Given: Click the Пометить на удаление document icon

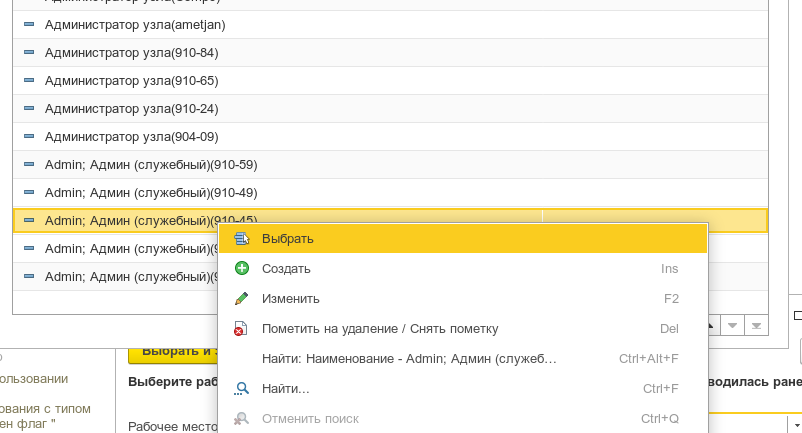Looking at the screenshot, I should (241, 329).
